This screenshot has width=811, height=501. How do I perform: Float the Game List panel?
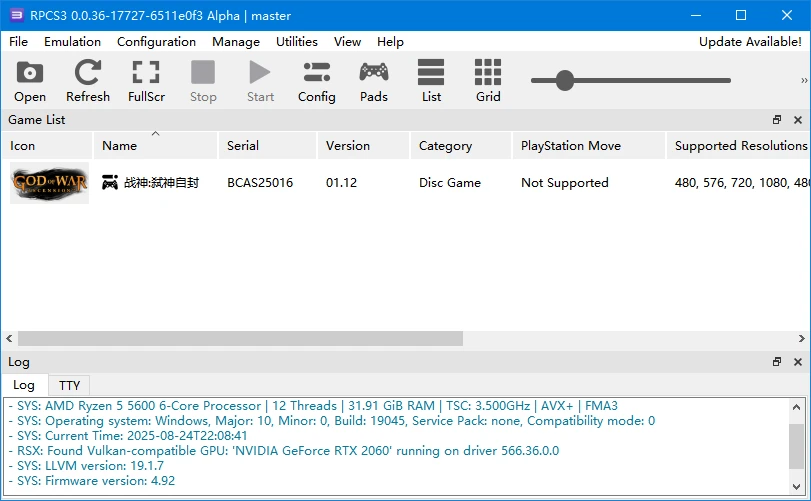pyautogui.click(x=776, y=120)
